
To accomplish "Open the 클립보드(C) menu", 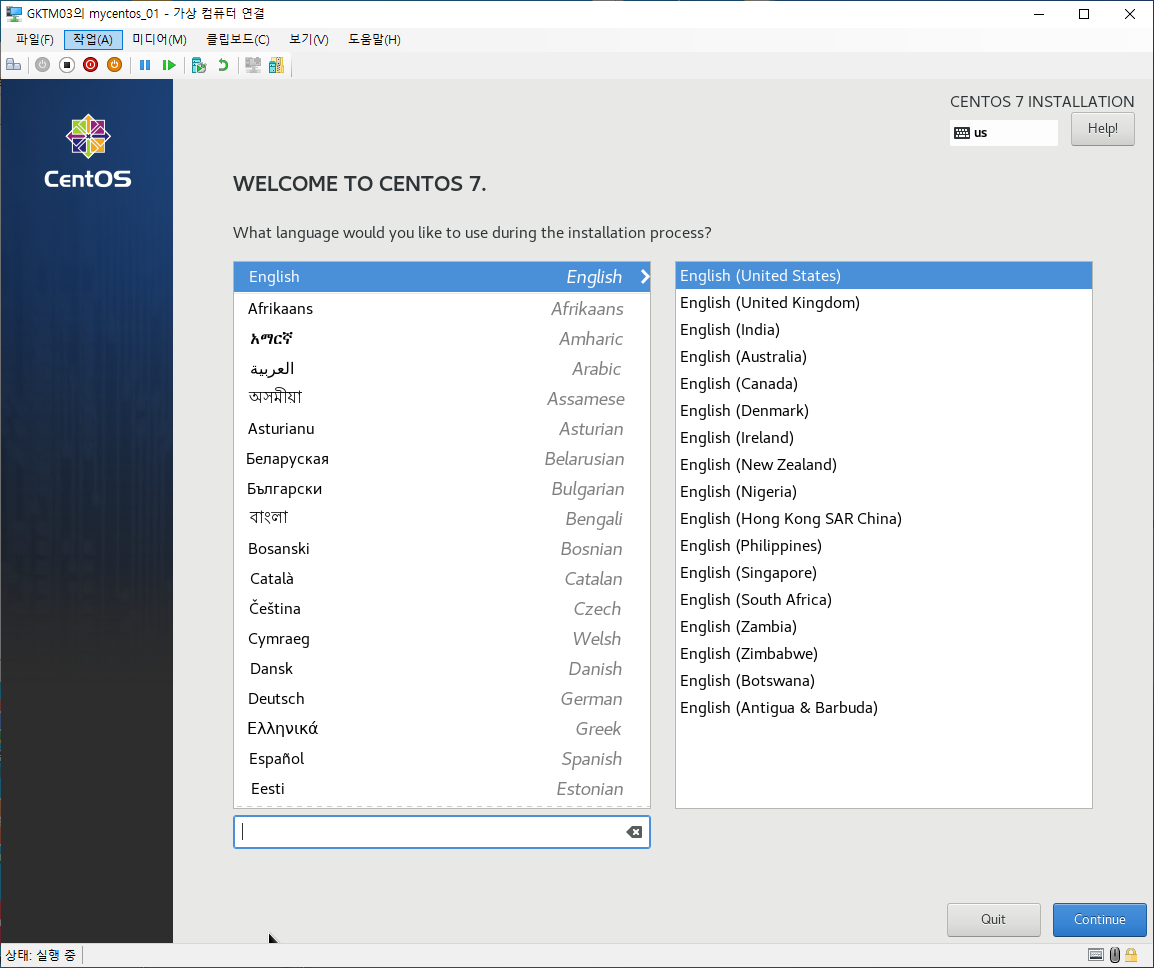I will click(238, 40).
